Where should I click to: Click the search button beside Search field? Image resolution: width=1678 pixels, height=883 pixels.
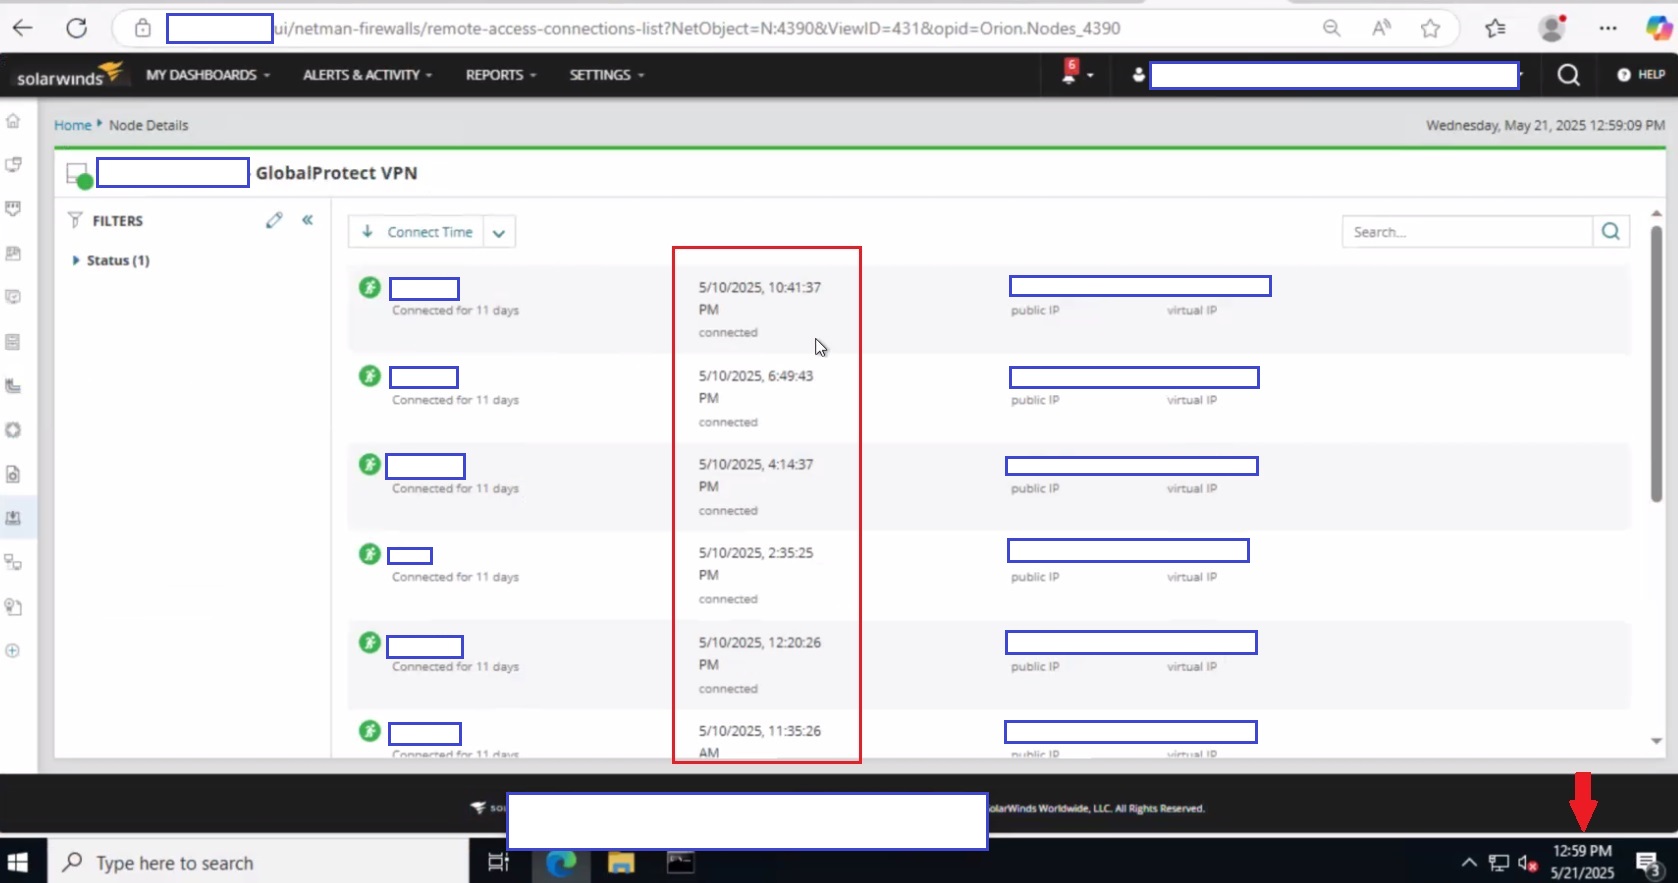pyautogui.click(x=1610, y=232)
